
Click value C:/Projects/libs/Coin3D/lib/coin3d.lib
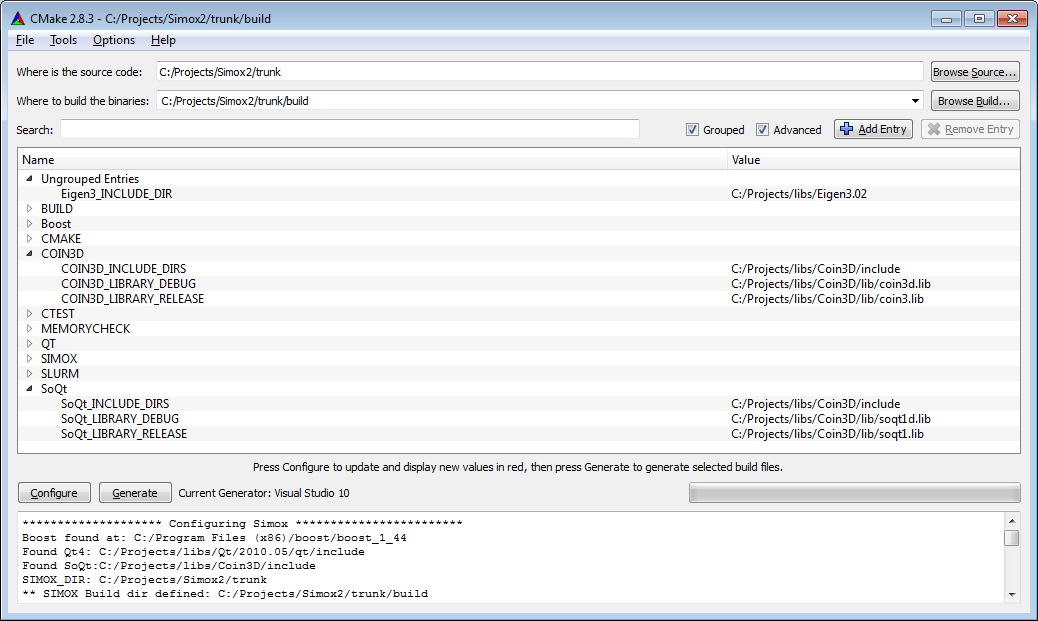[831, 284]
